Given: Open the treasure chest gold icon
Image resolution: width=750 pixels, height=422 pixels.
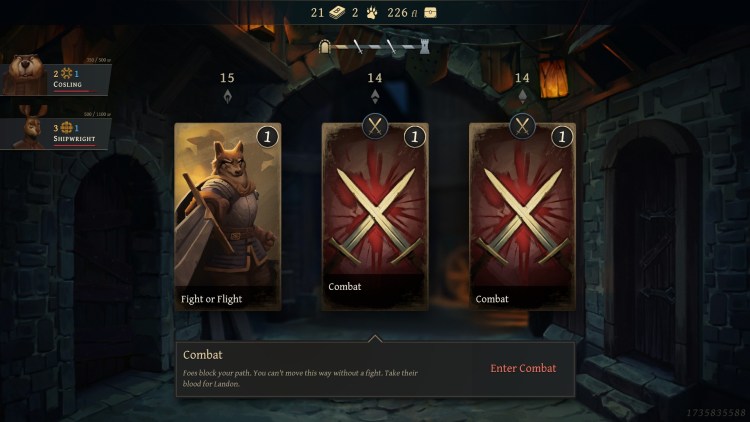Looking at the screenshot, I should pos(430,13).
